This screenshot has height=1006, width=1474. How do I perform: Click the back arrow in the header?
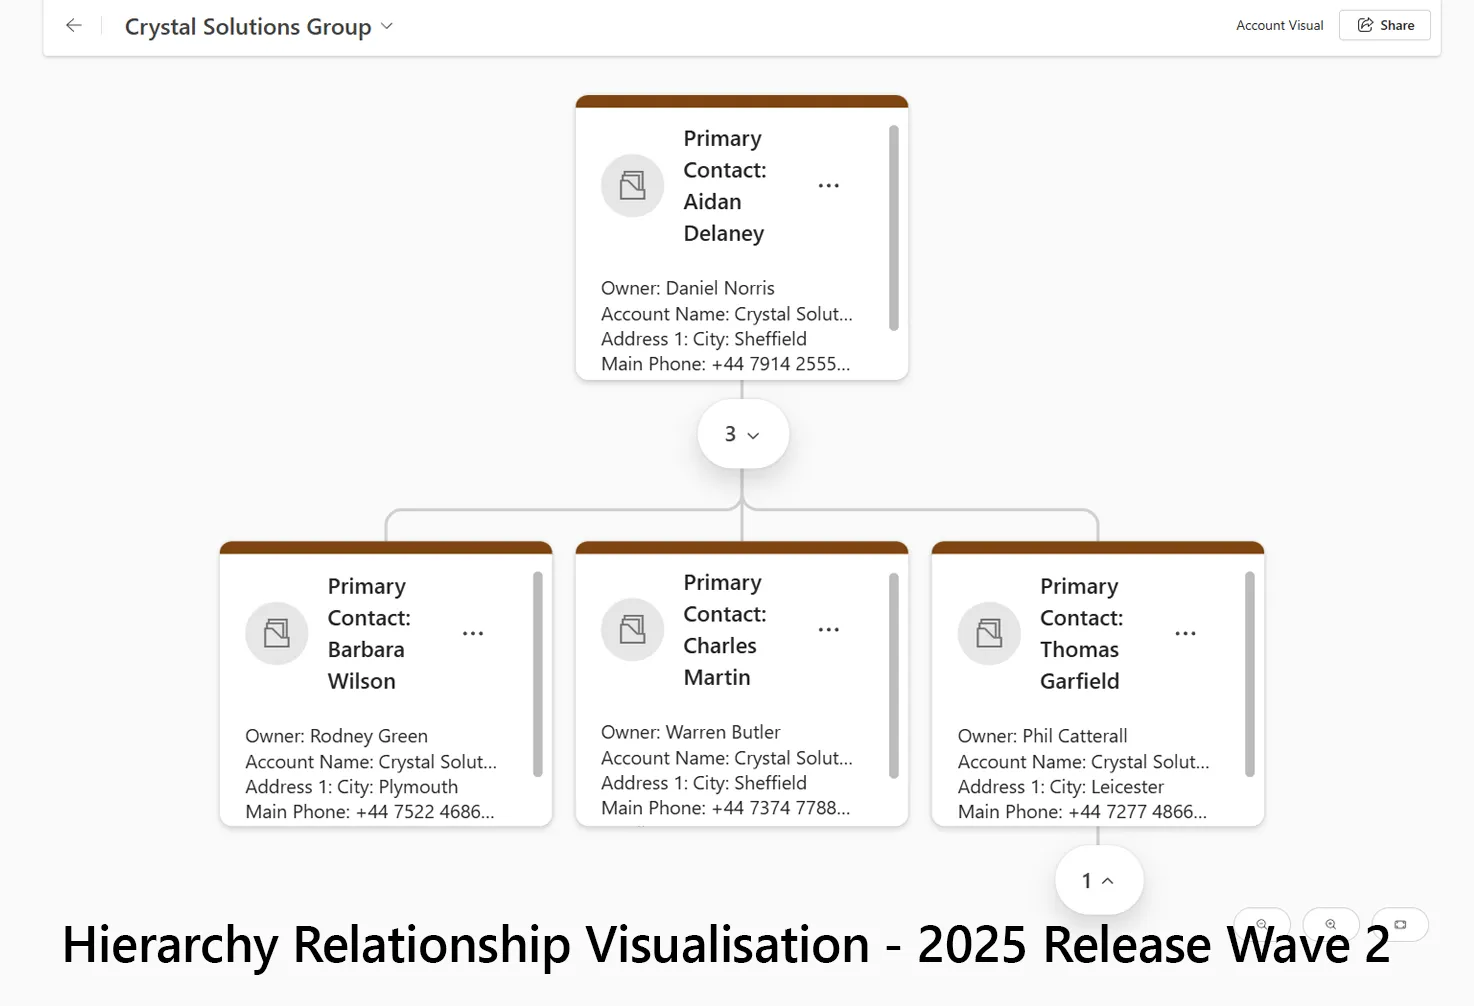click(x=73, y=26)
